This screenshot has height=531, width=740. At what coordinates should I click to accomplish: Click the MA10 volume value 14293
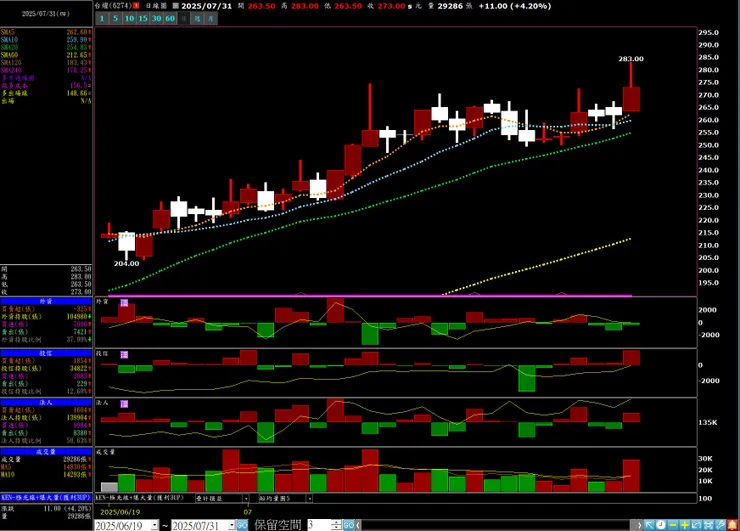(77, 474)
